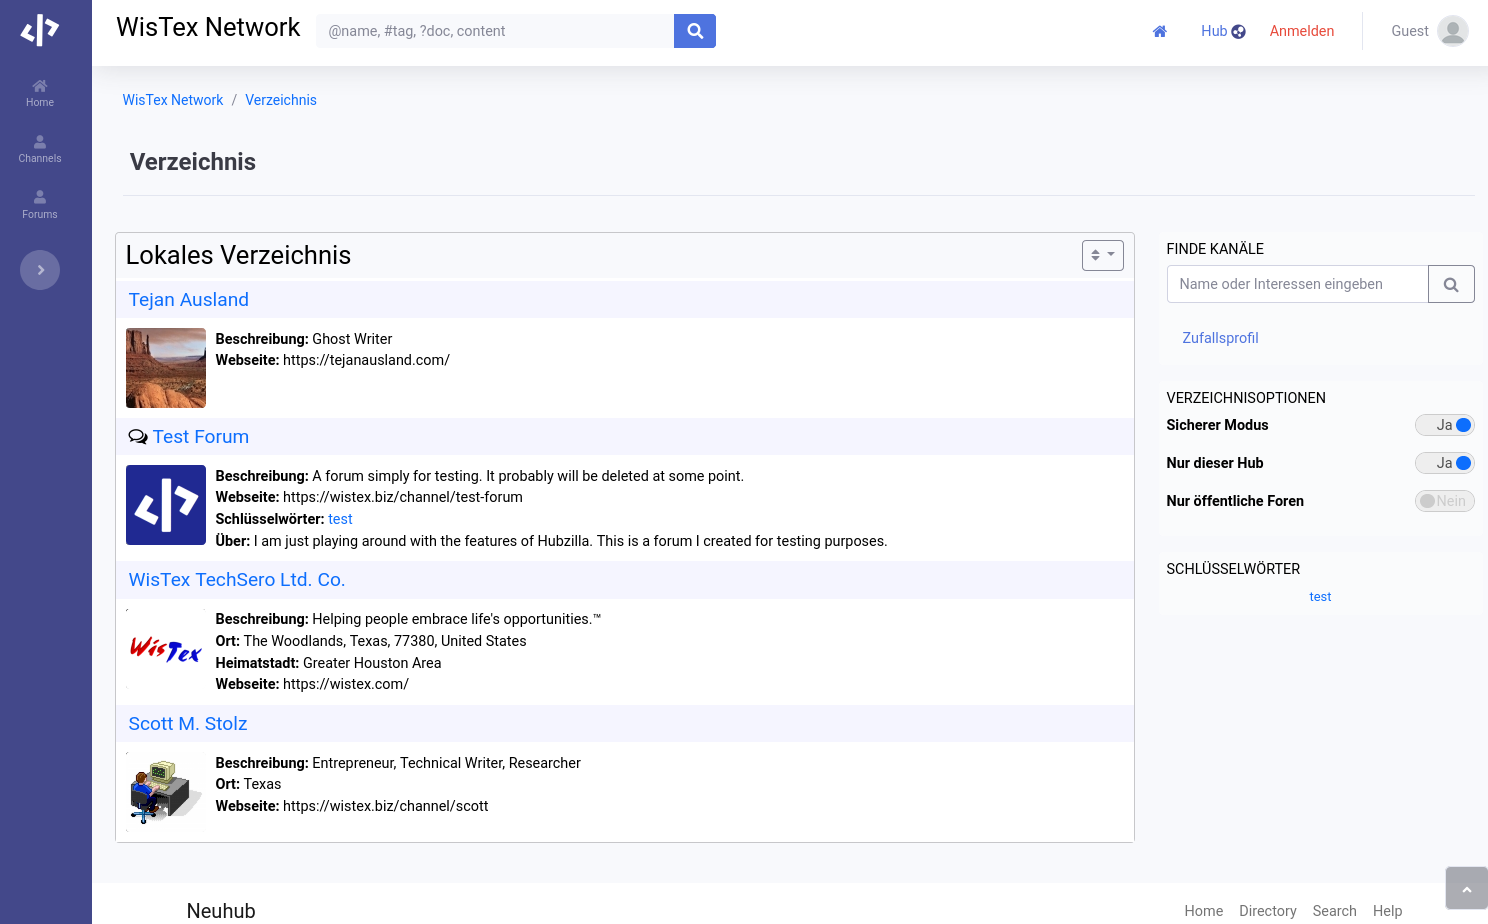Select Help in the footer menu

(1387, 911)
